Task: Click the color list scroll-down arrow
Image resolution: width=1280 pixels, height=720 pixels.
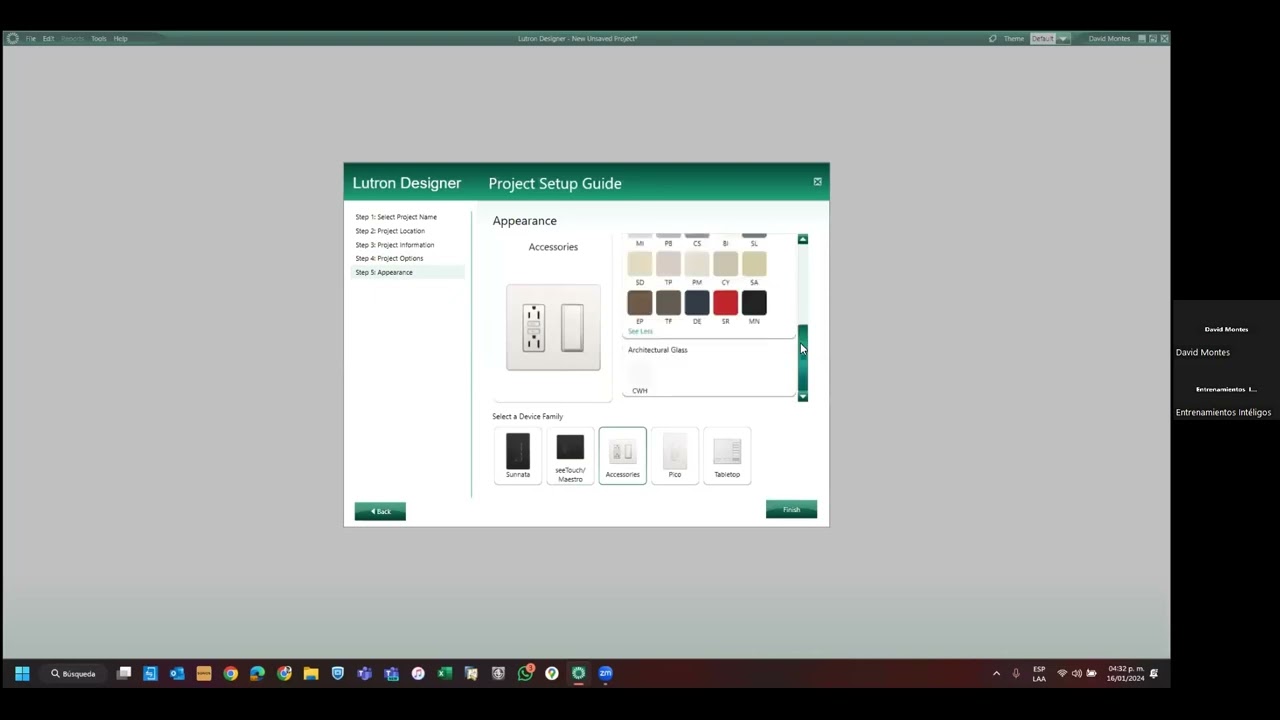Action: 802,397
